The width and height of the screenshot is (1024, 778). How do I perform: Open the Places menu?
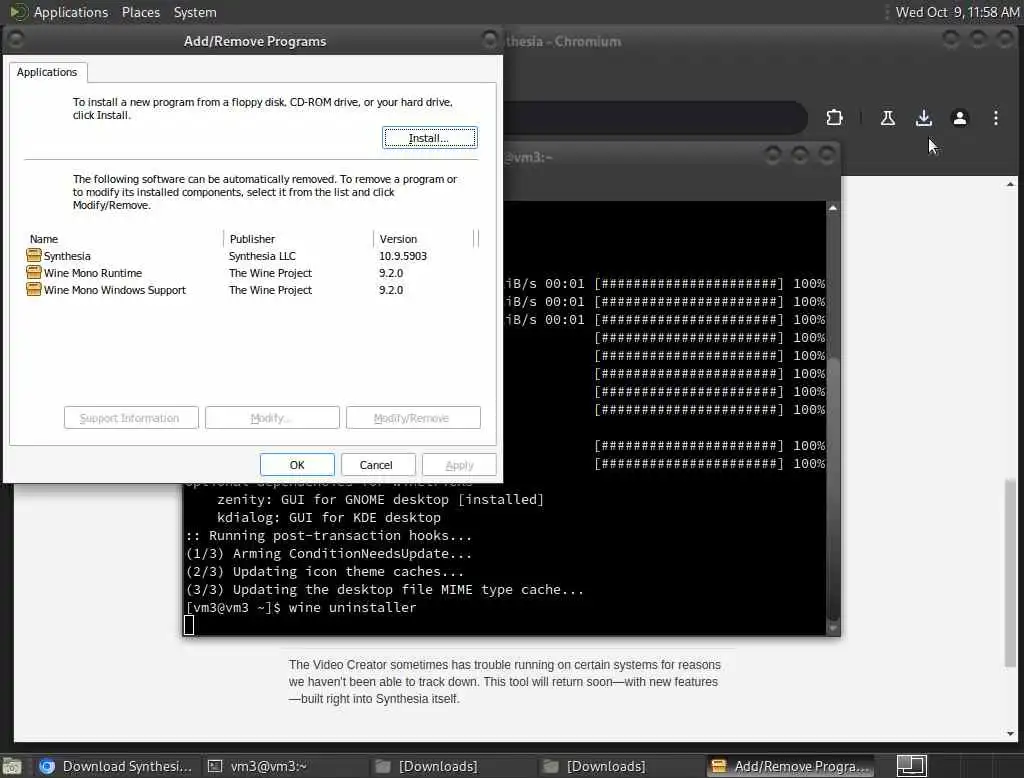[x=140, y=12]
